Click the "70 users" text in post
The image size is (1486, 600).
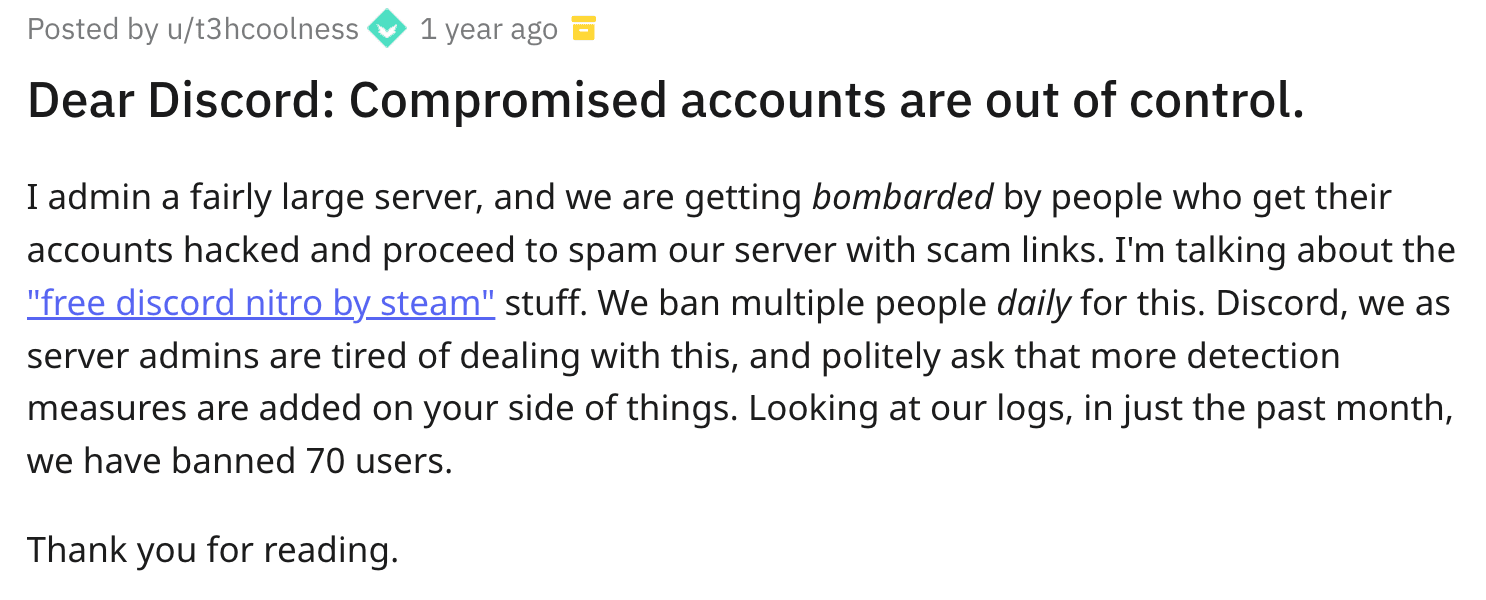tap(374, 461)
